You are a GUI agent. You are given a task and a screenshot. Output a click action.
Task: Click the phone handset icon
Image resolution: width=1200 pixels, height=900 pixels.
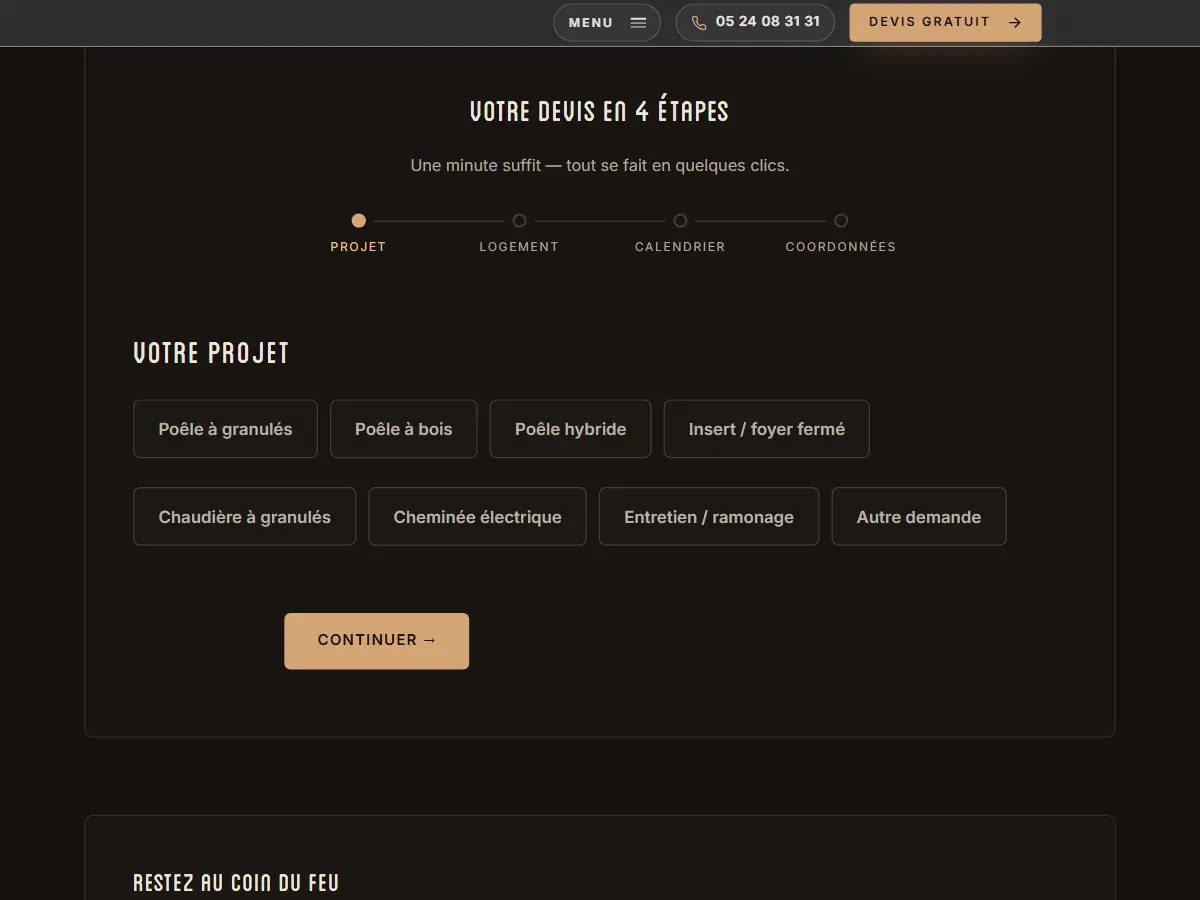click(699, 22)
